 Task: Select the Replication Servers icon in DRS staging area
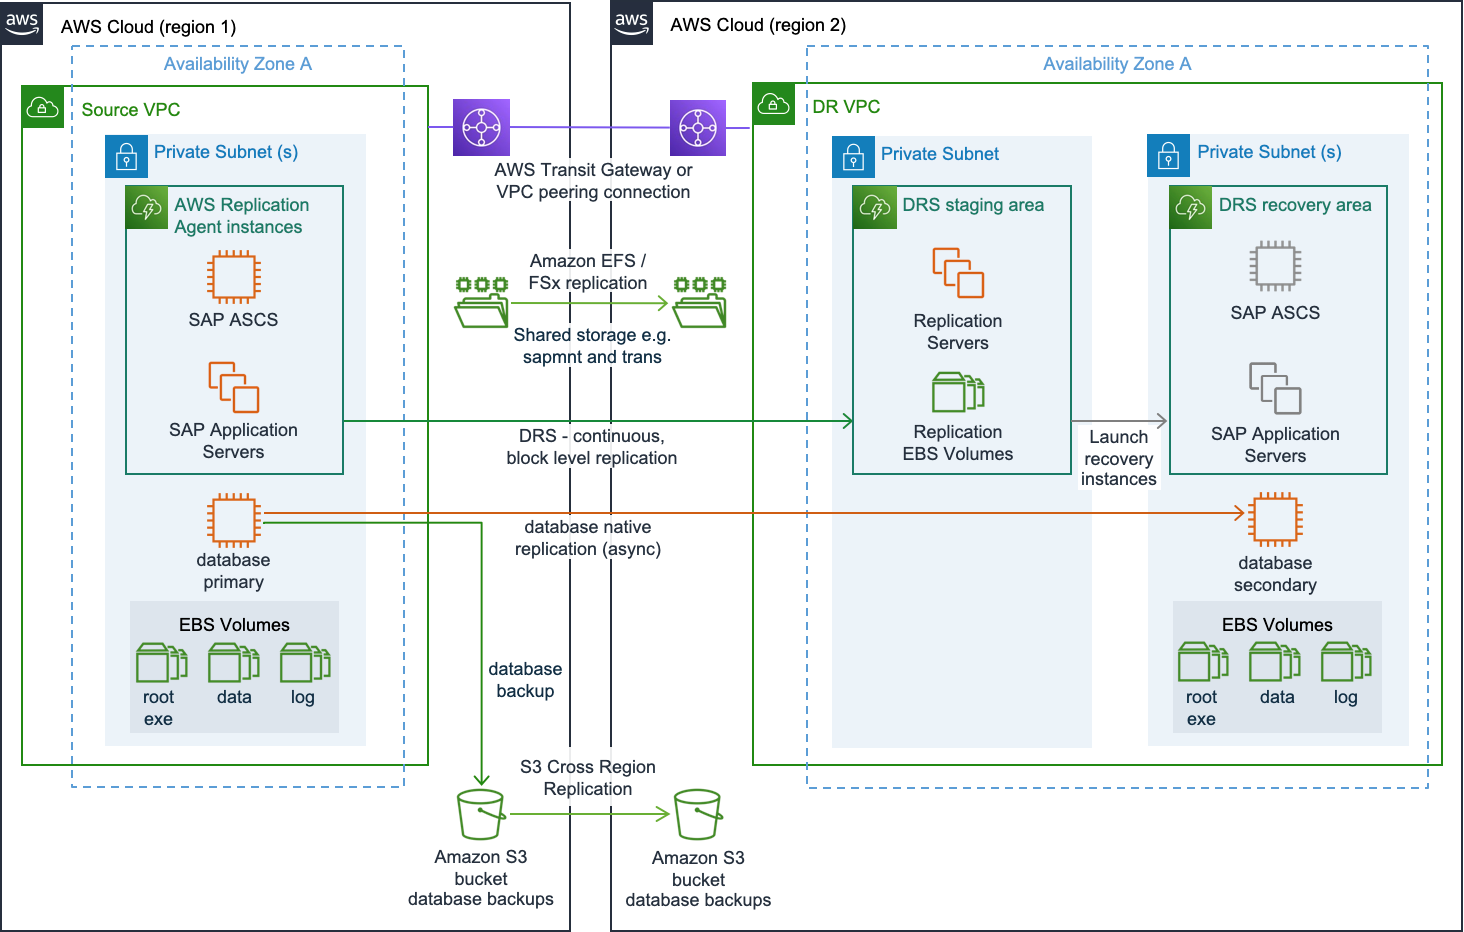pos(958,273)
